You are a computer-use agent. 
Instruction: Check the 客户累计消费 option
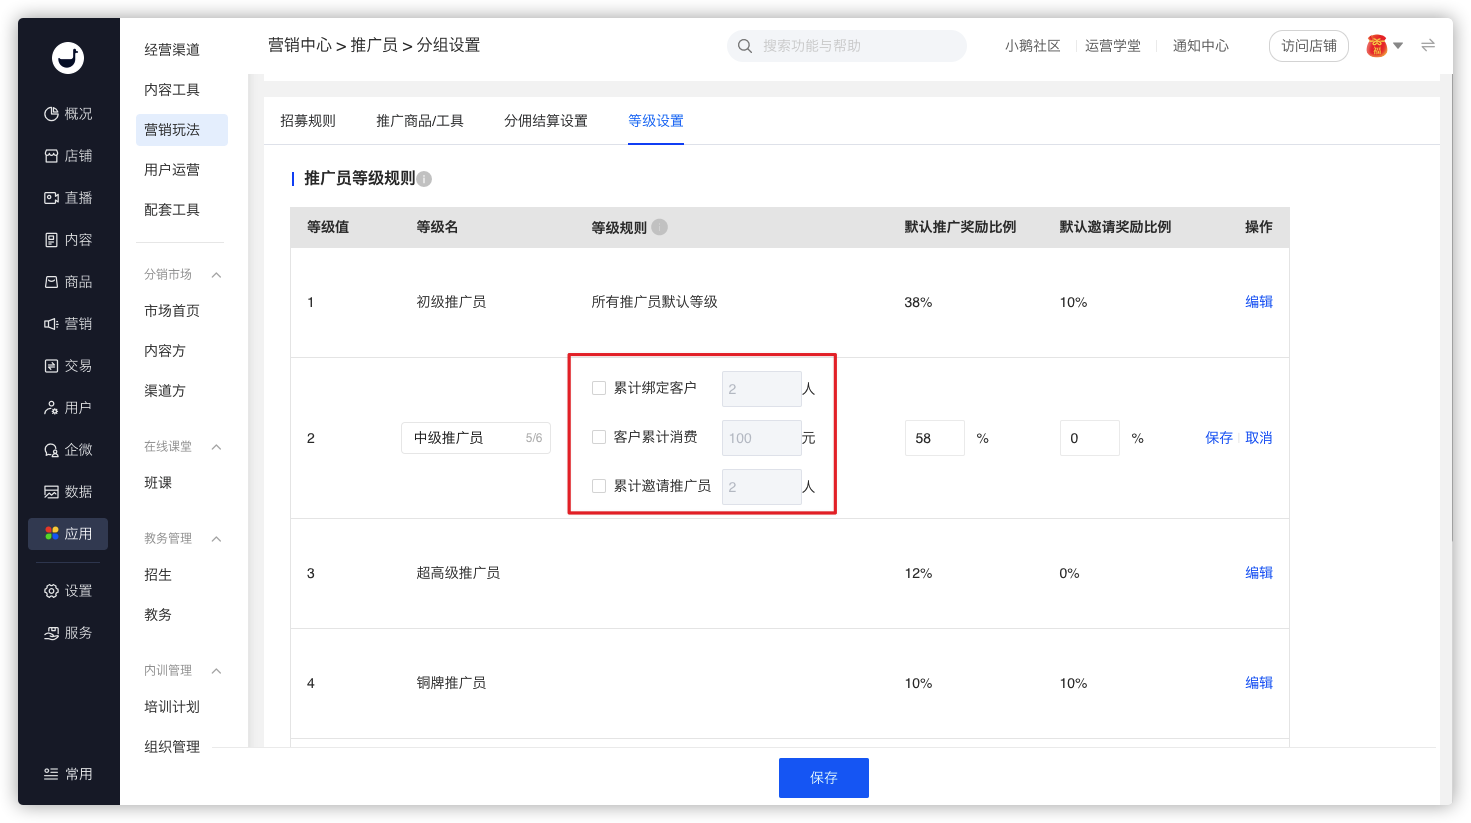point(599,437)
